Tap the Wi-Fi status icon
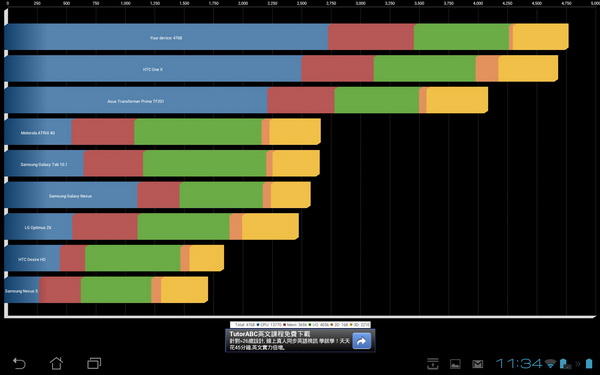This screenshot has width=600, height=375. click(x=550, y=363)
